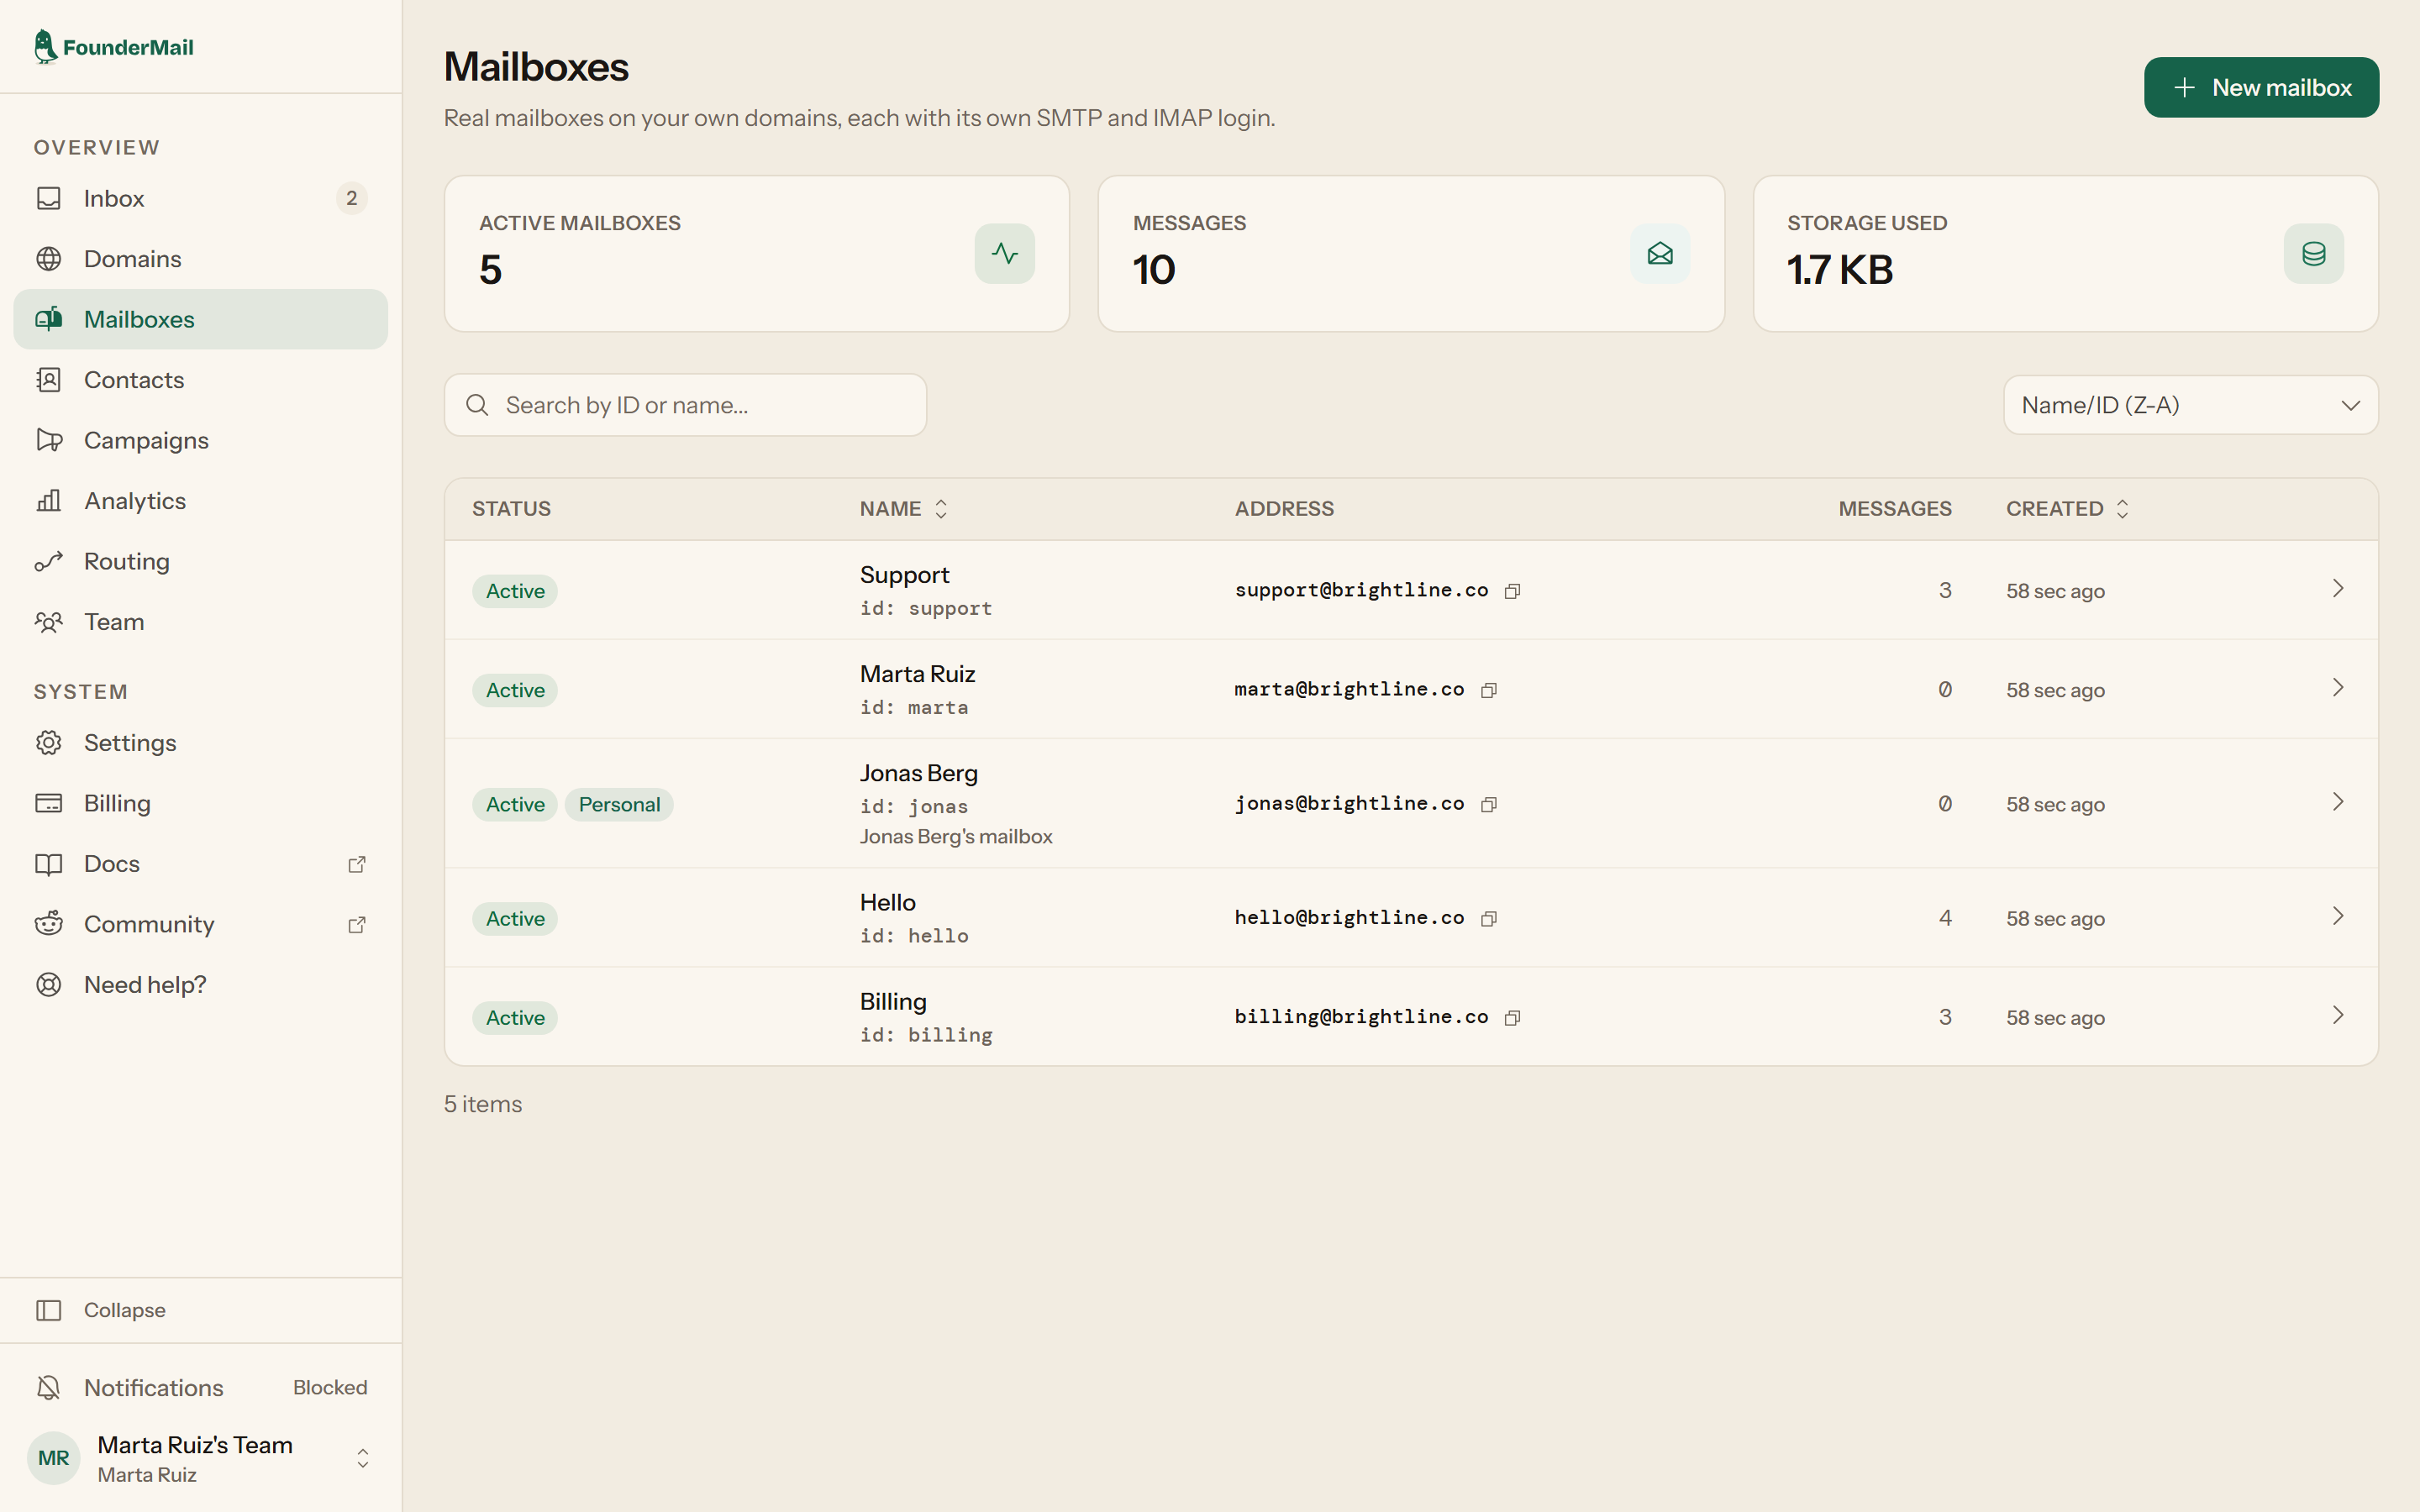This screenshot has width=2420, height=1512.
Task: Sort by the Name column header
Action: point(903,509)
